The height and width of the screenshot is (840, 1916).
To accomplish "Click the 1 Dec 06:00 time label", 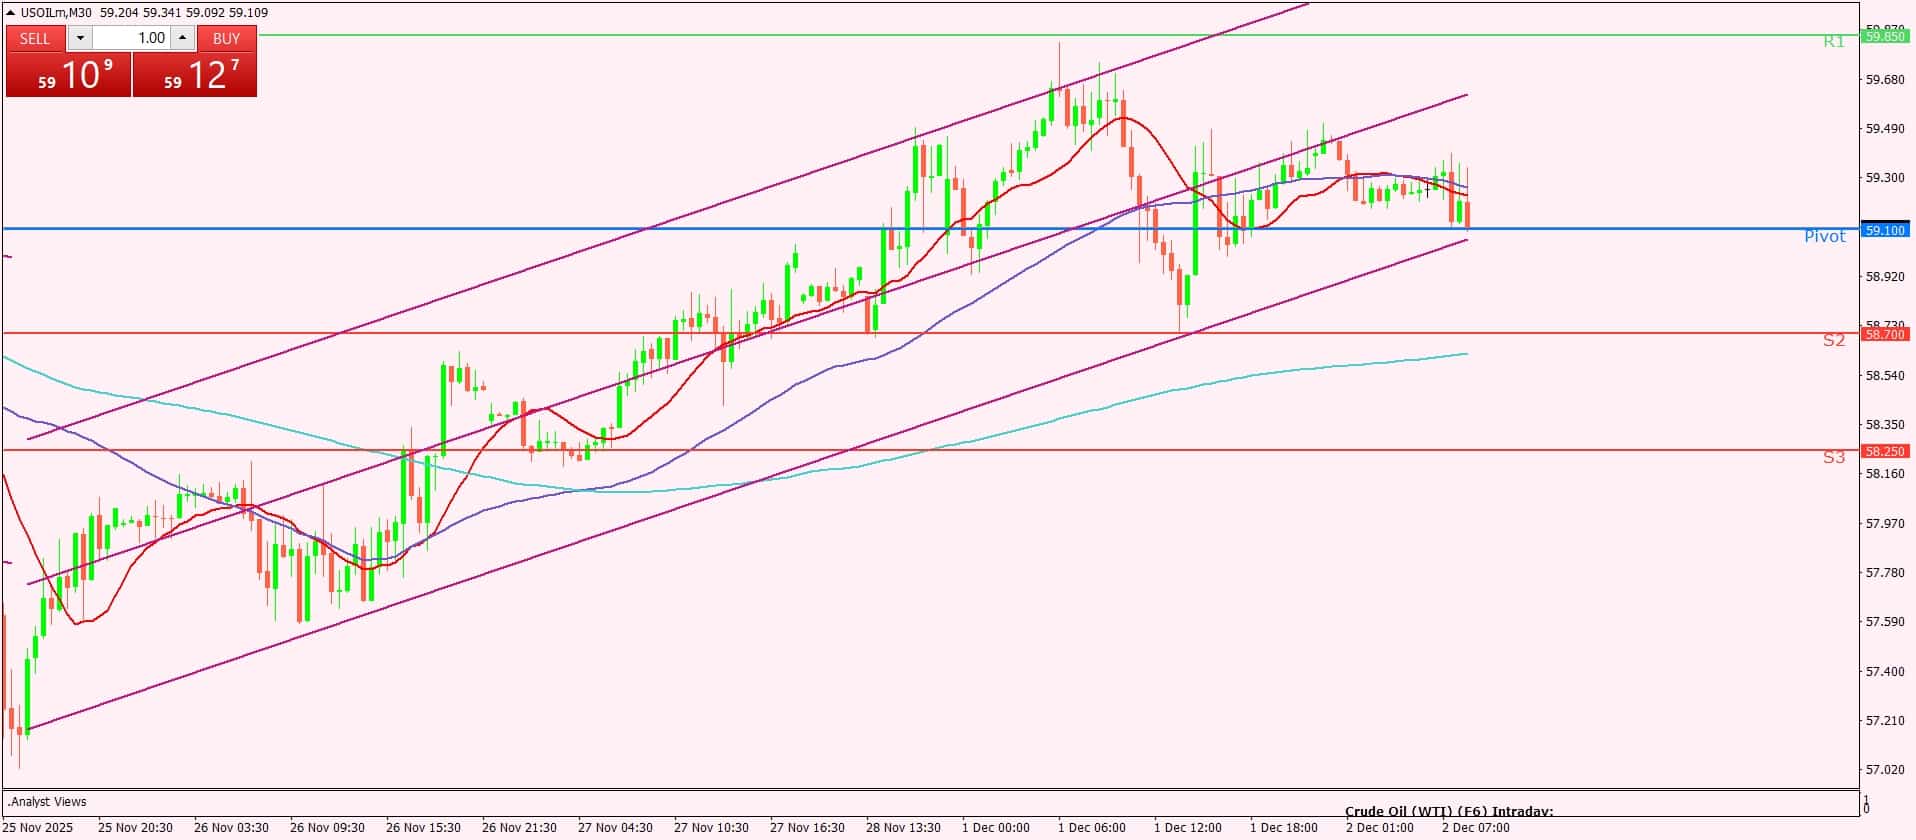I will tap(1092, 828).
